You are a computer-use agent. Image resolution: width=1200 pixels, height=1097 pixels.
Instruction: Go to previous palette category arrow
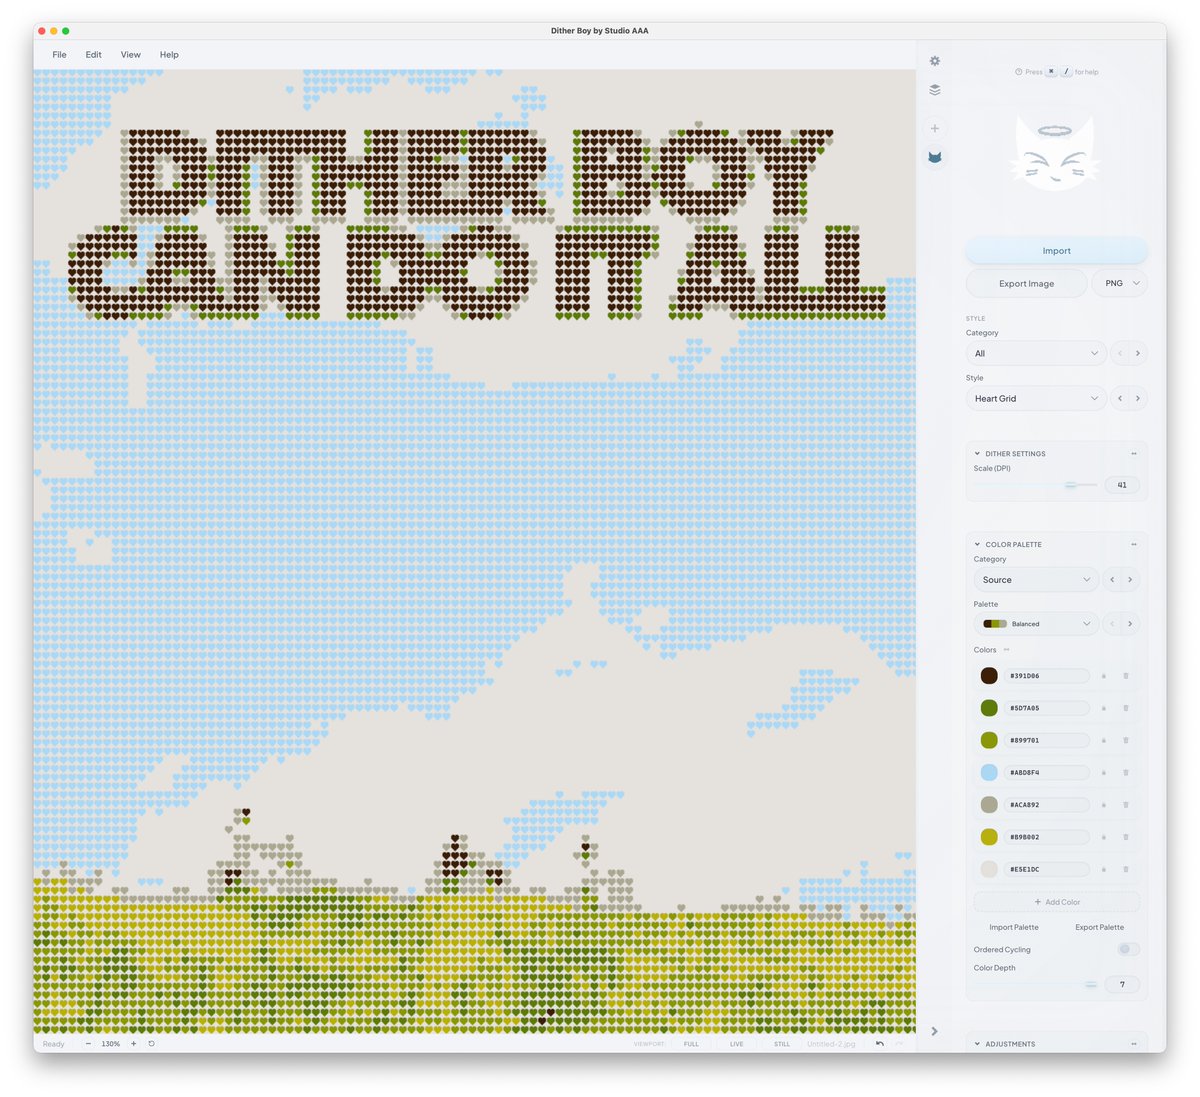1112,580
